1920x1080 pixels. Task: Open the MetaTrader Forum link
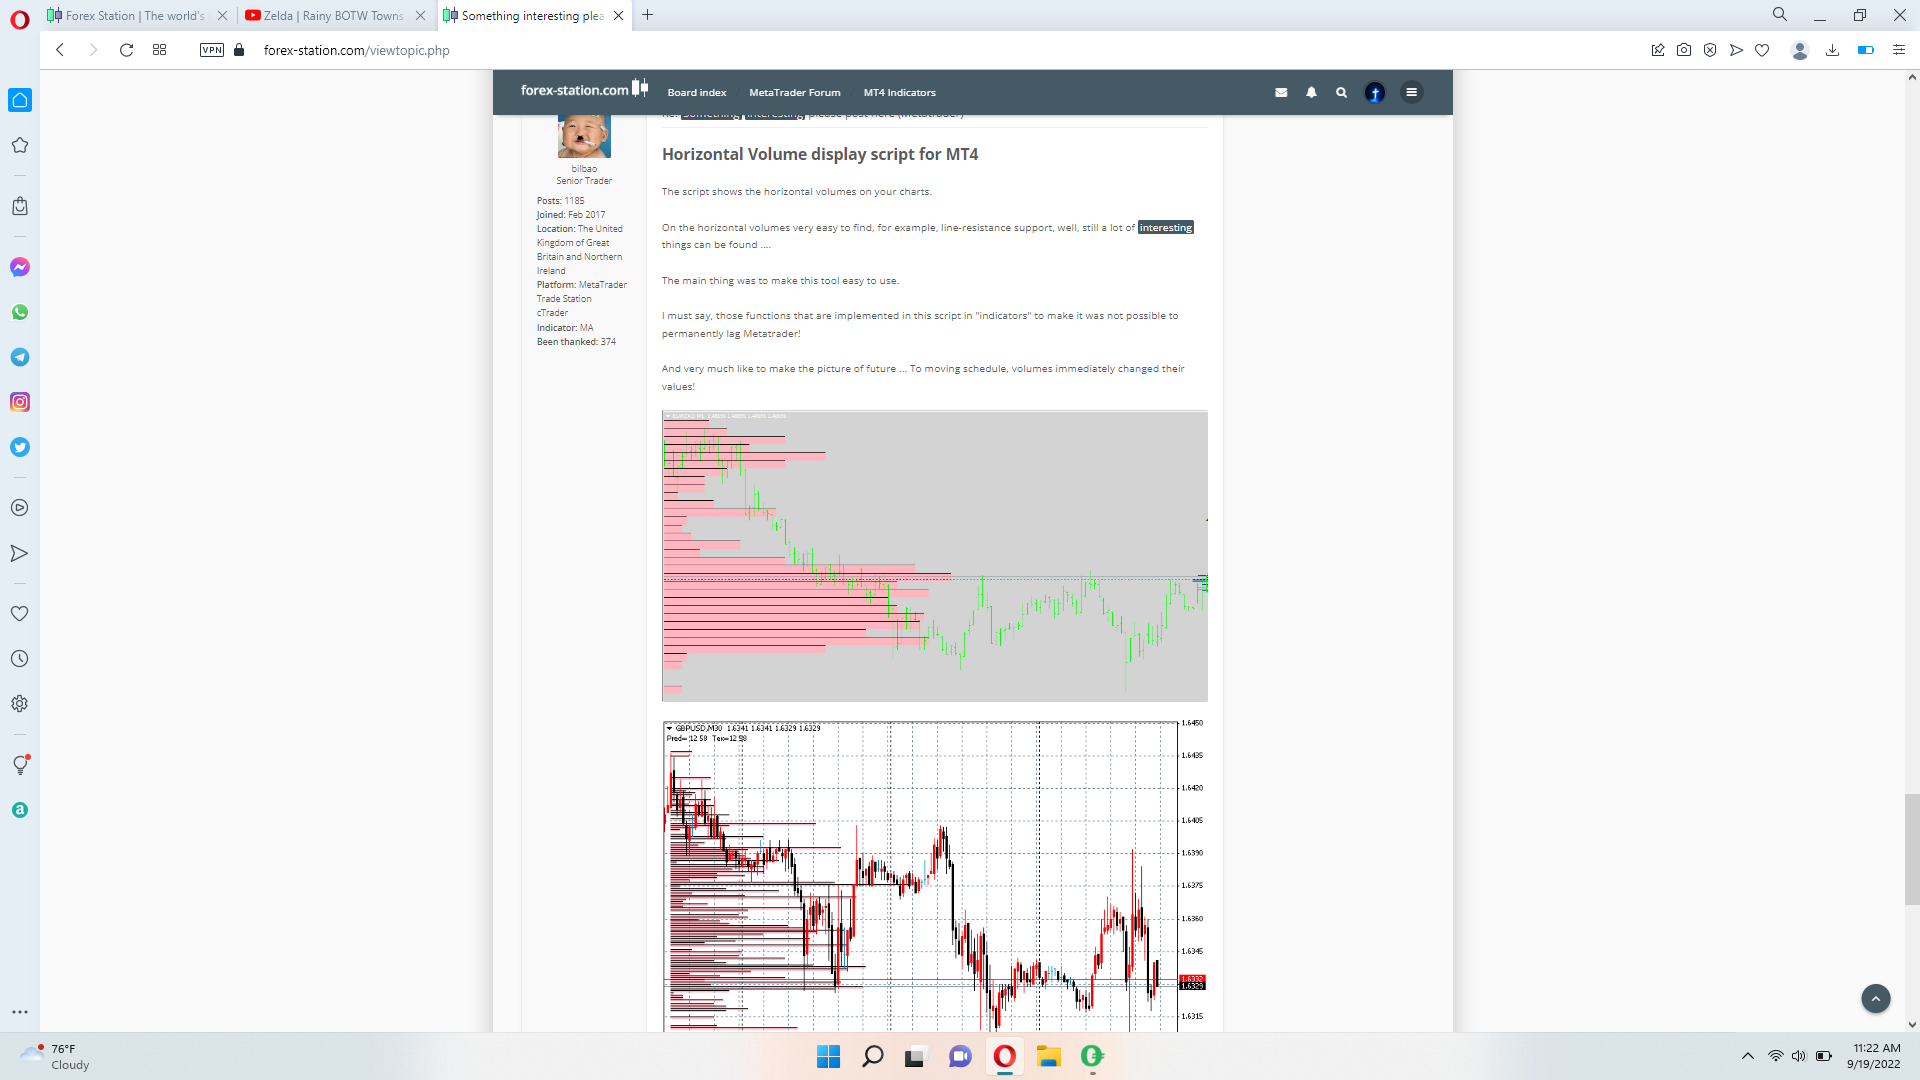(x=794, y=92)
